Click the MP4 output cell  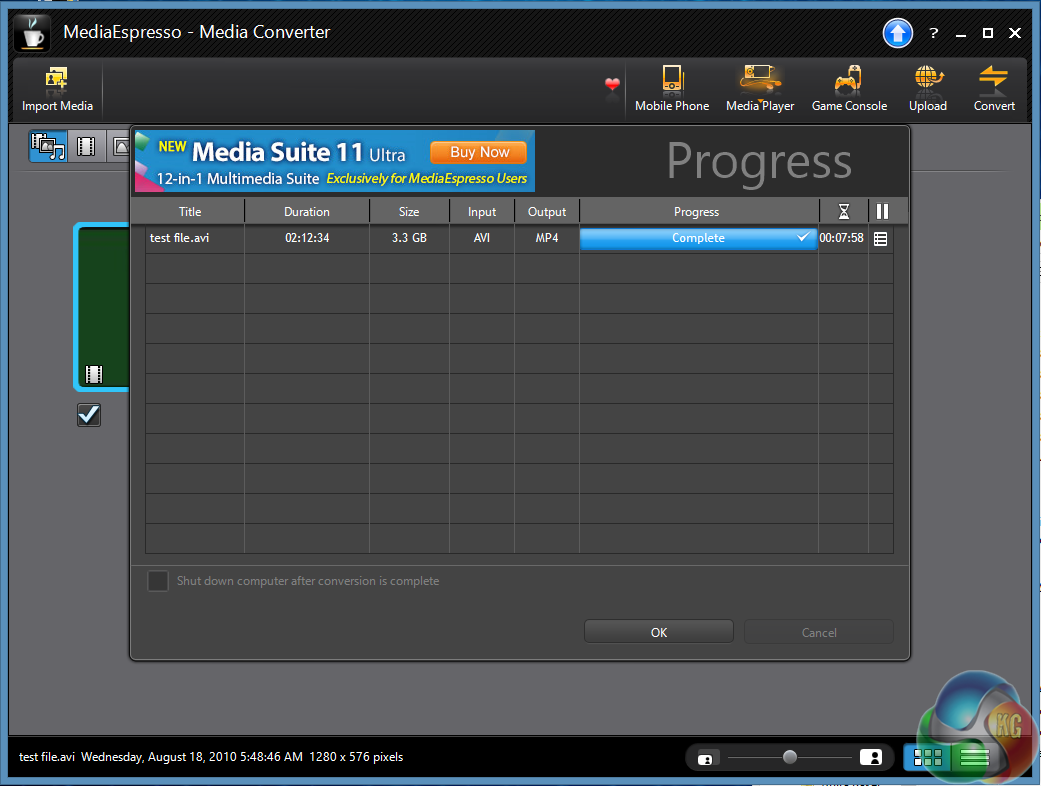point(547,238)
